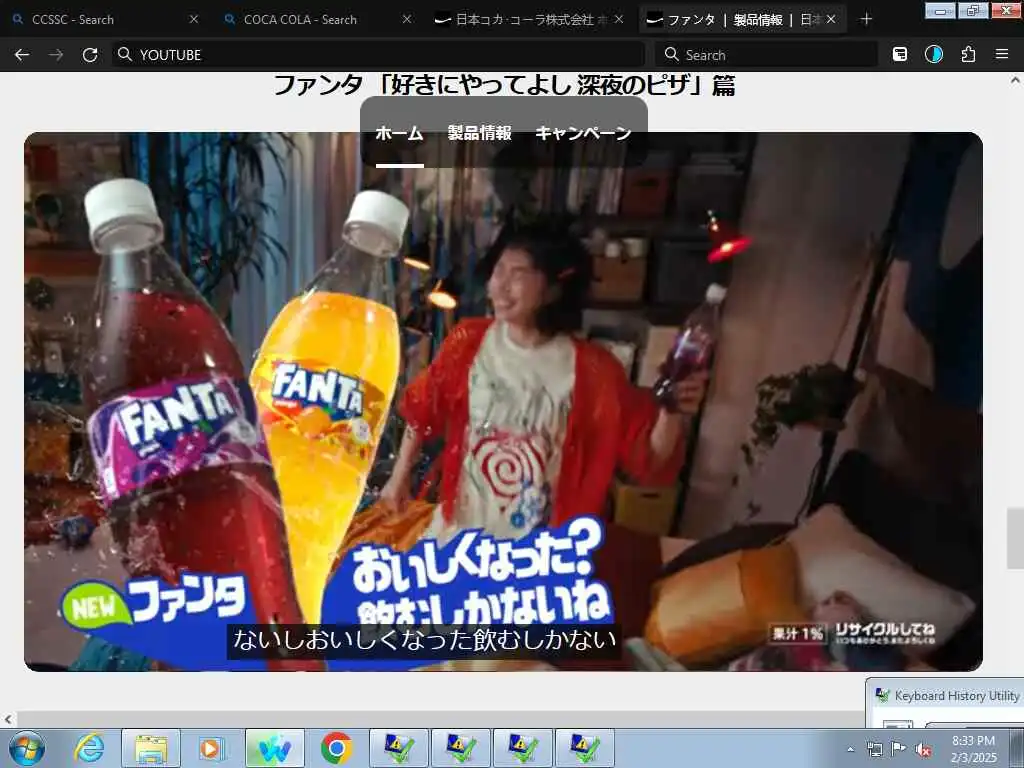
Task: Click the muted volume tray icon
Action: point(923,750)
